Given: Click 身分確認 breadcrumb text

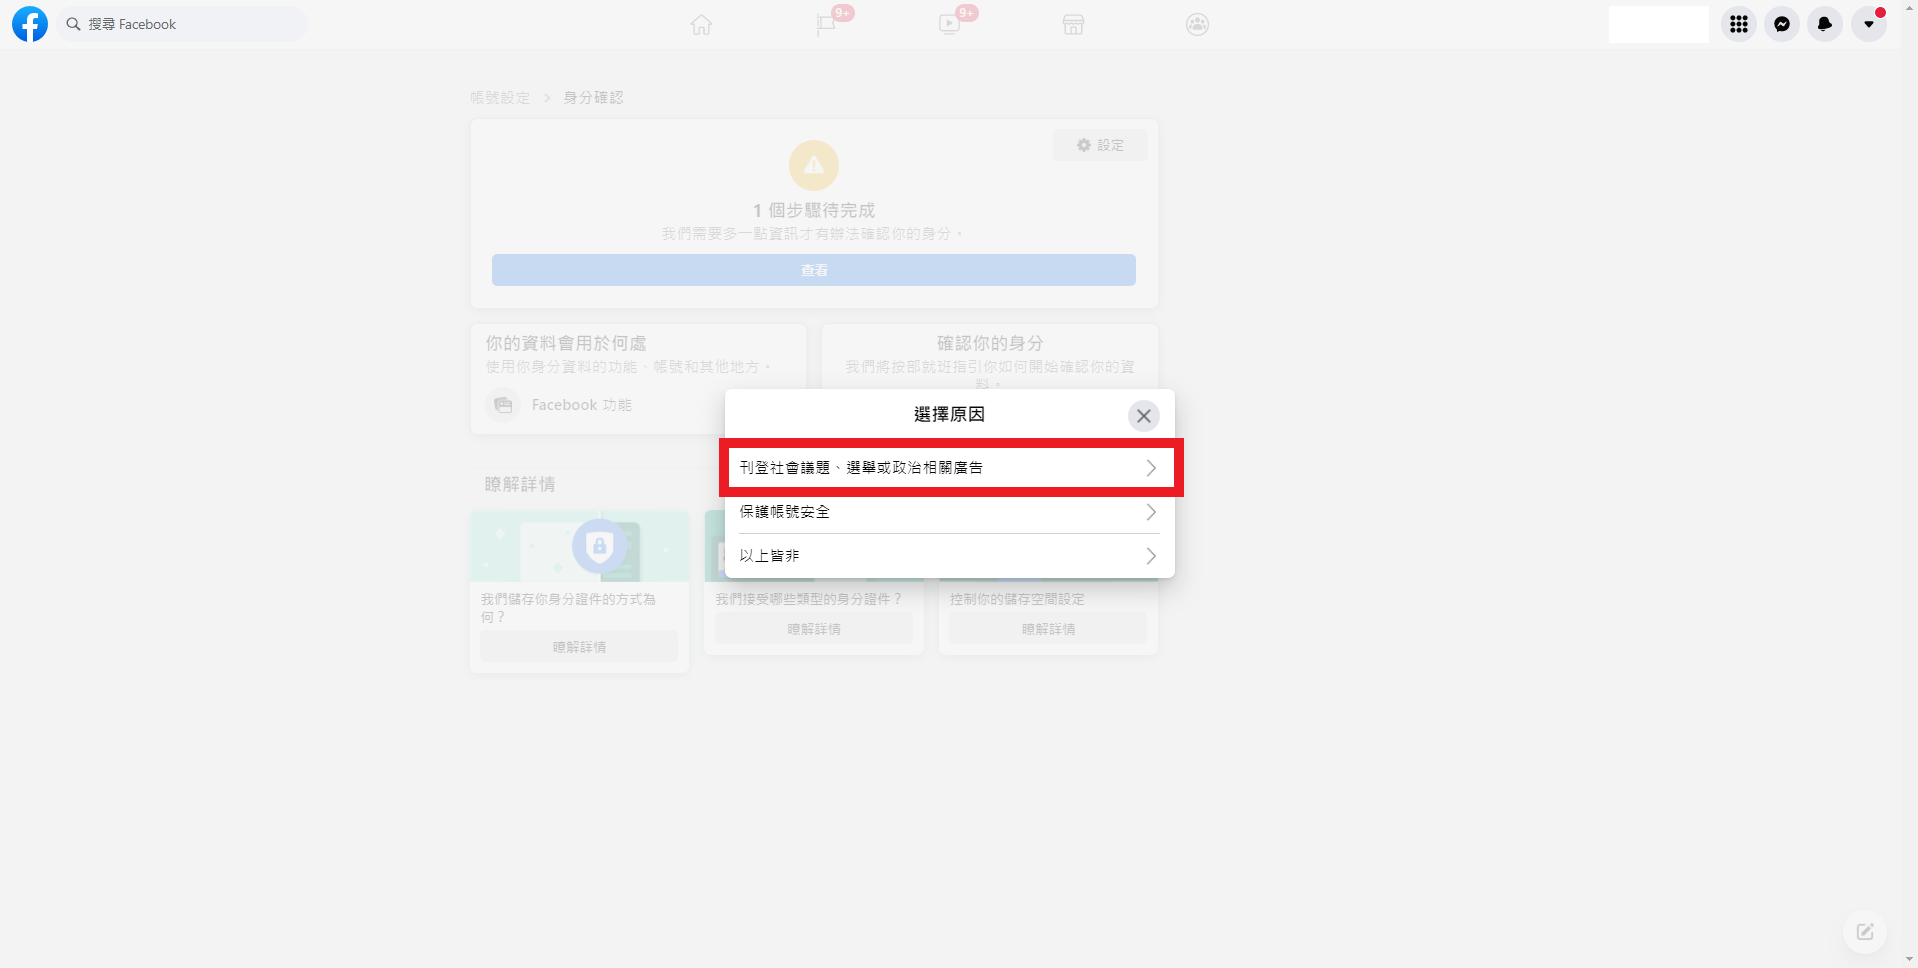Looking at the screenshot, I should click(593, 97).
